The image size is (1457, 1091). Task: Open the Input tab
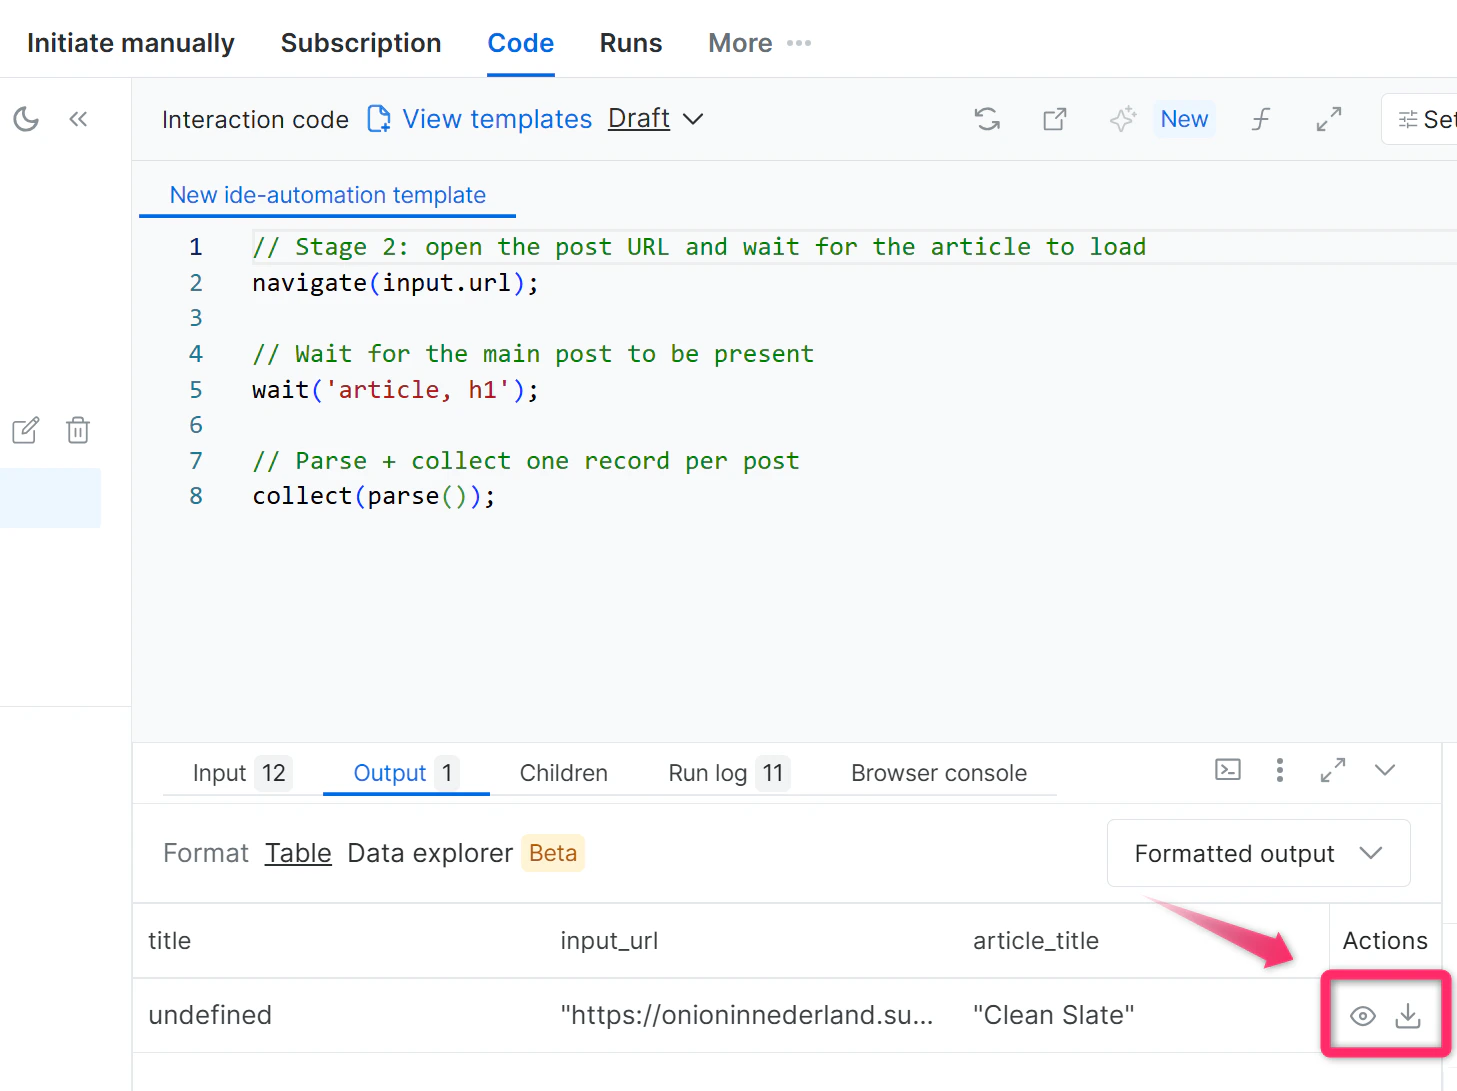point(241,773)
